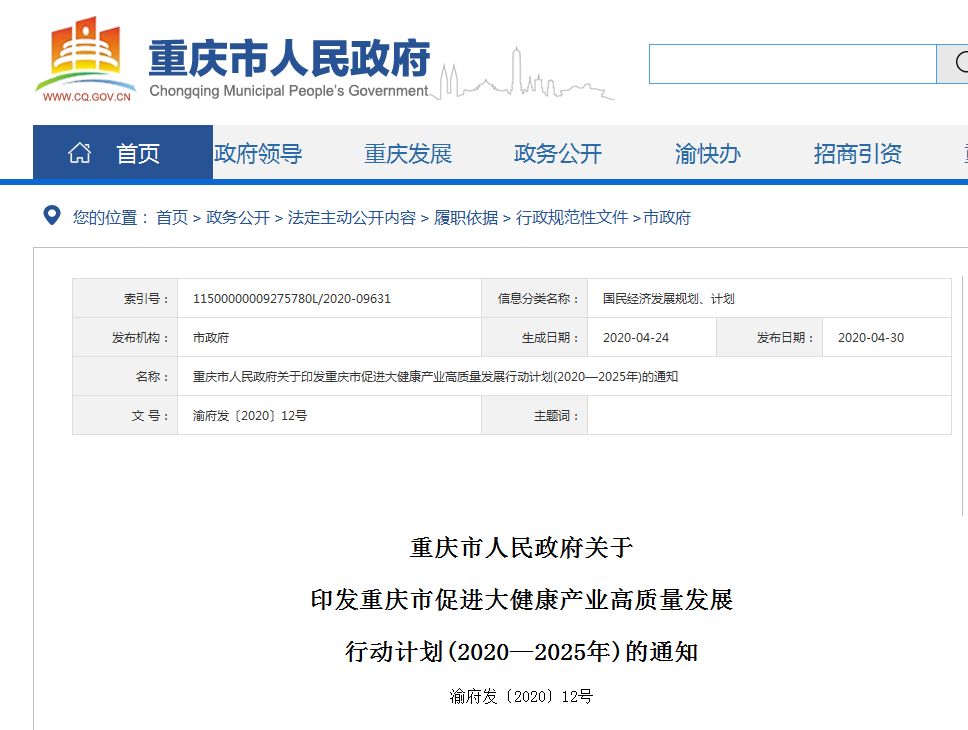Click the Chongqing government emblem logo
This screenshot has width=968, height=730.
86,60
